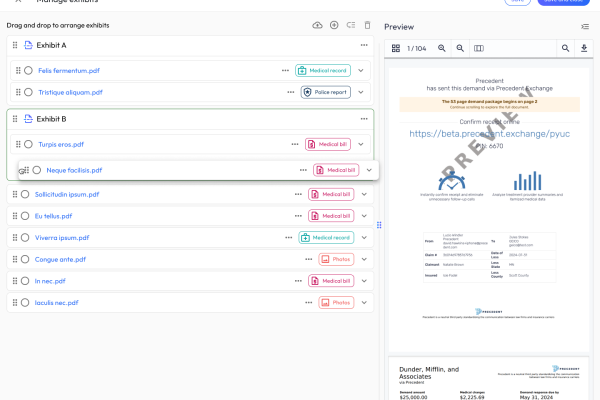Open more options for Sollicitudin ipsum.pdf
600x400 pixels.
(297, 194)
